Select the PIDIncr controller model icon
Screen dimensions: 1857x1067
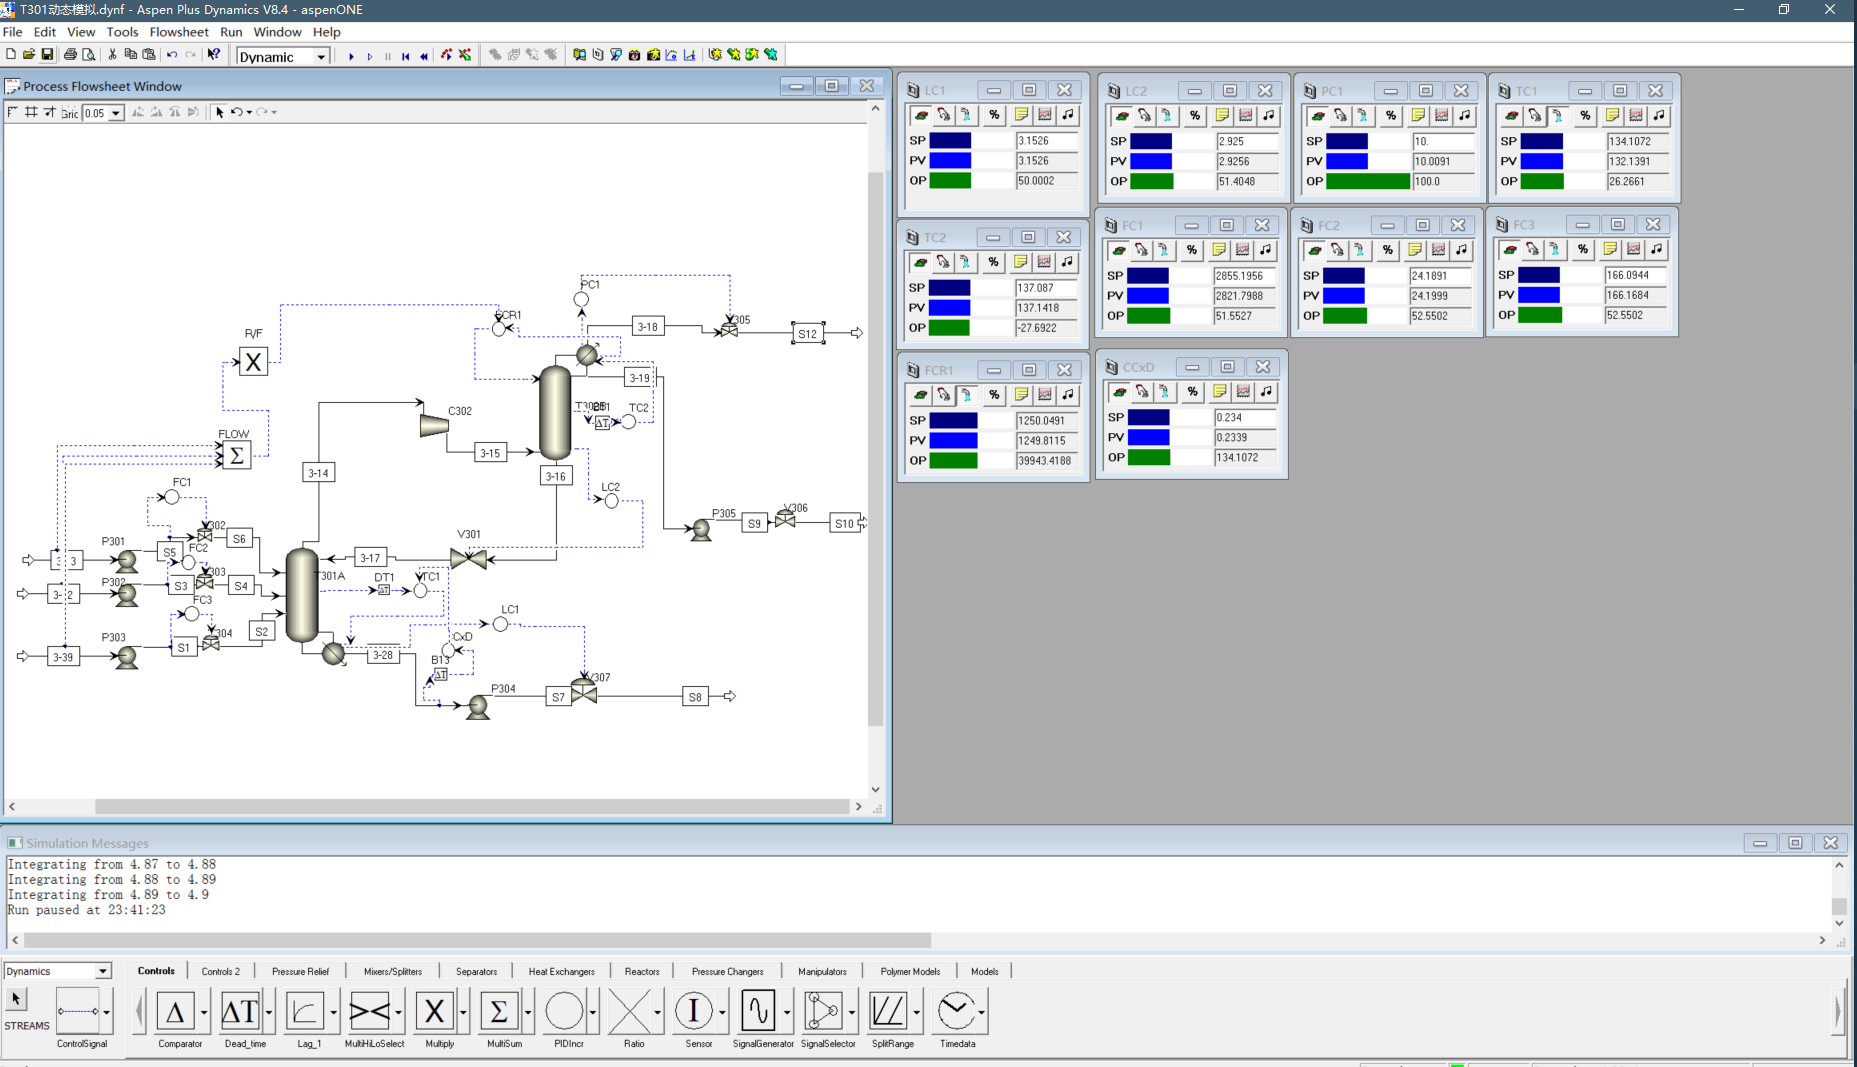coord(564,1011)
